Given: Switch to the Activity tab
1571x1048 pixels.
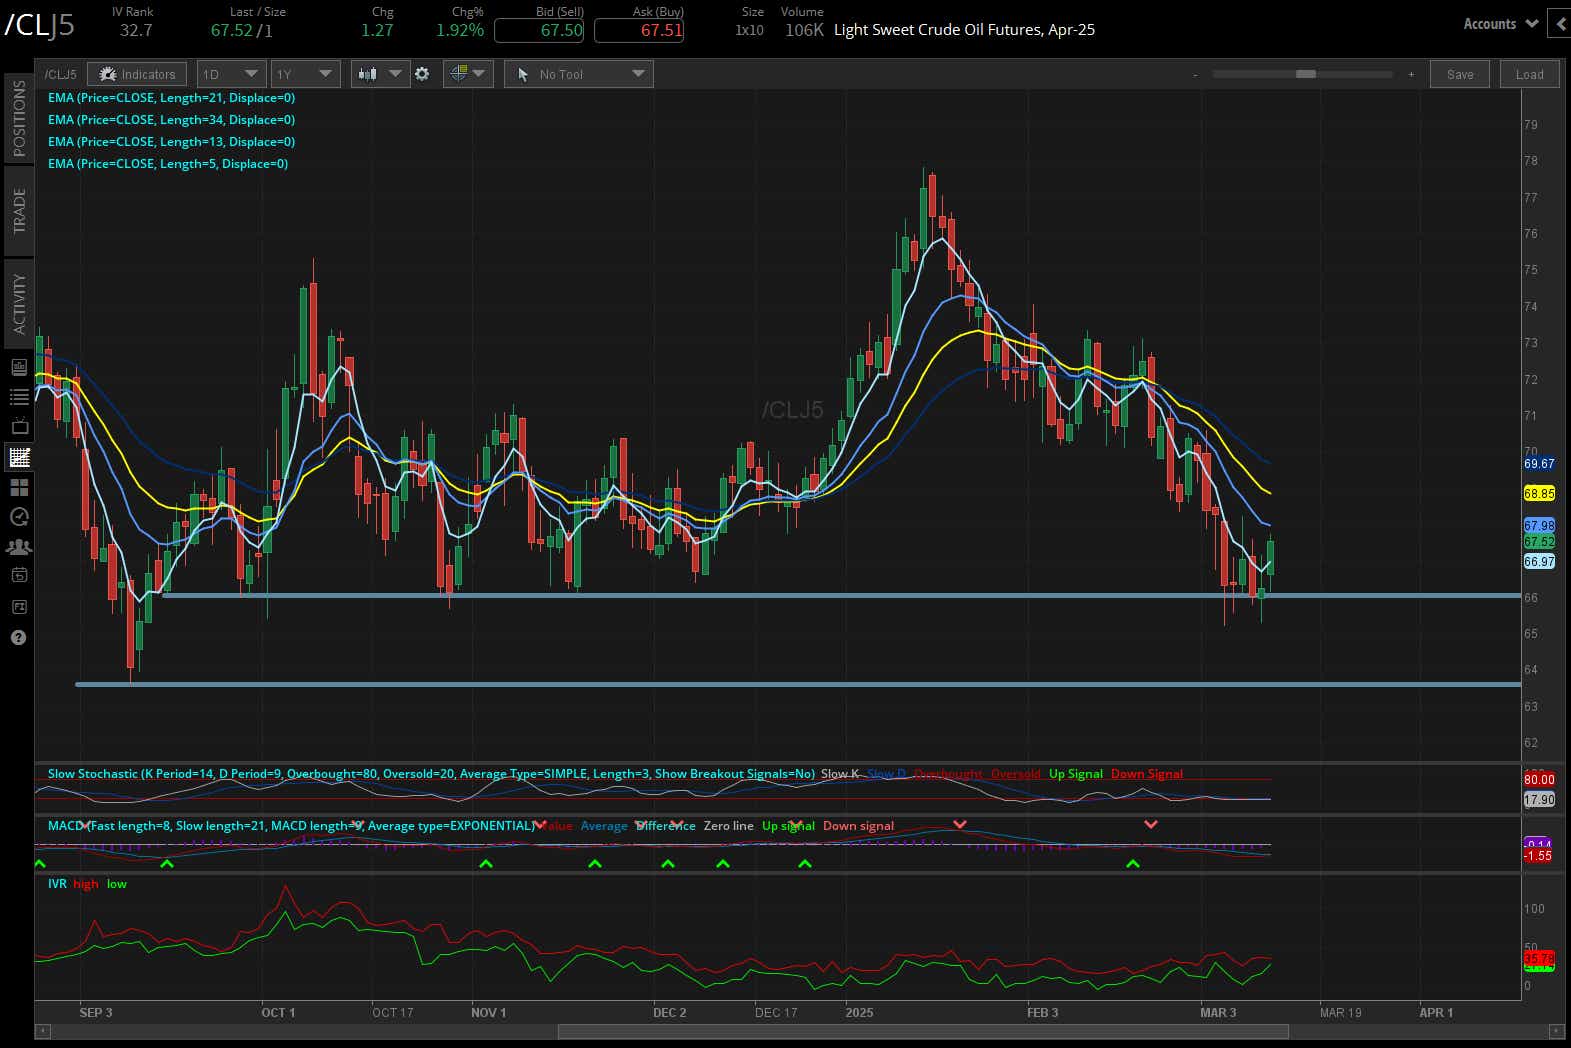Looking at the screenshot, I should (19, 304).
